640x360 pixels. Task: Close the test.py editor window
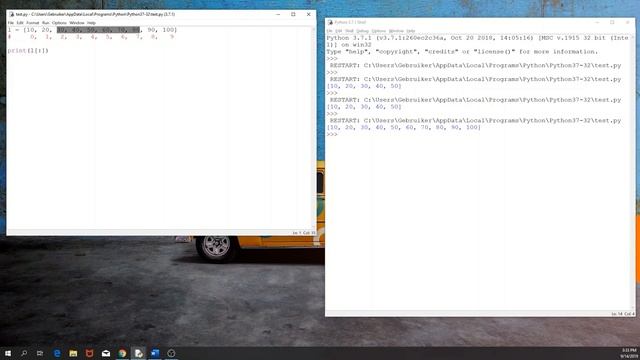309,14
